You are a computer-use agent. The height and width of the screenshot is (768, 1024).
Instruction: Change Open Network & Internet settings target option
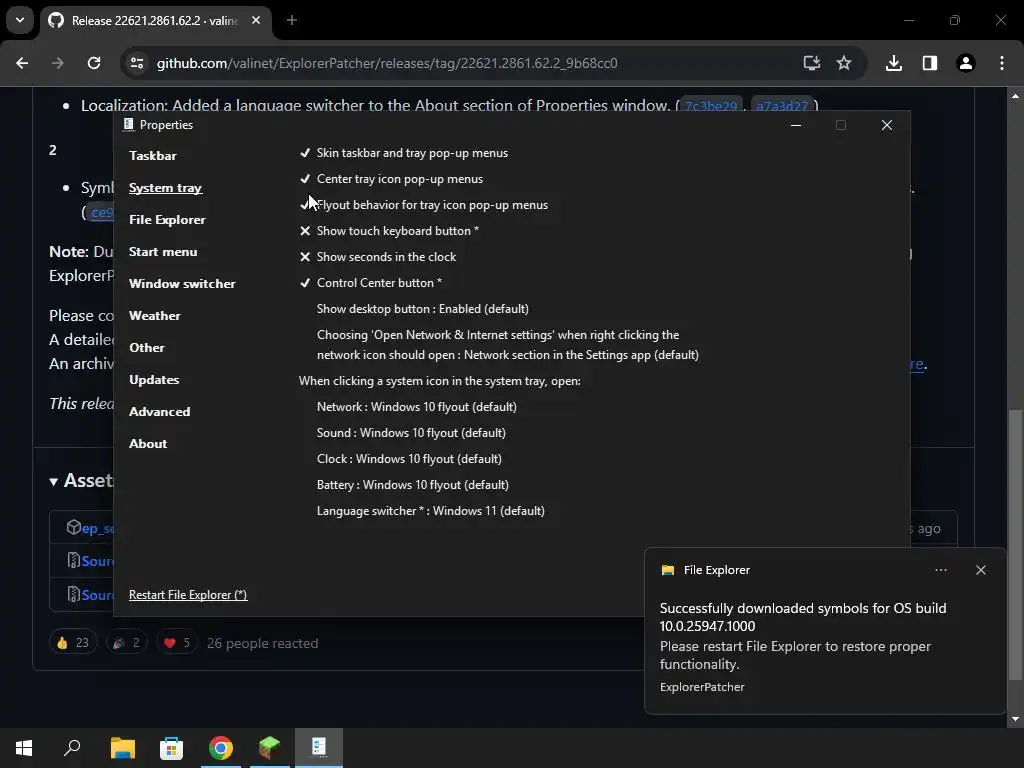click(x=507, y=345)
